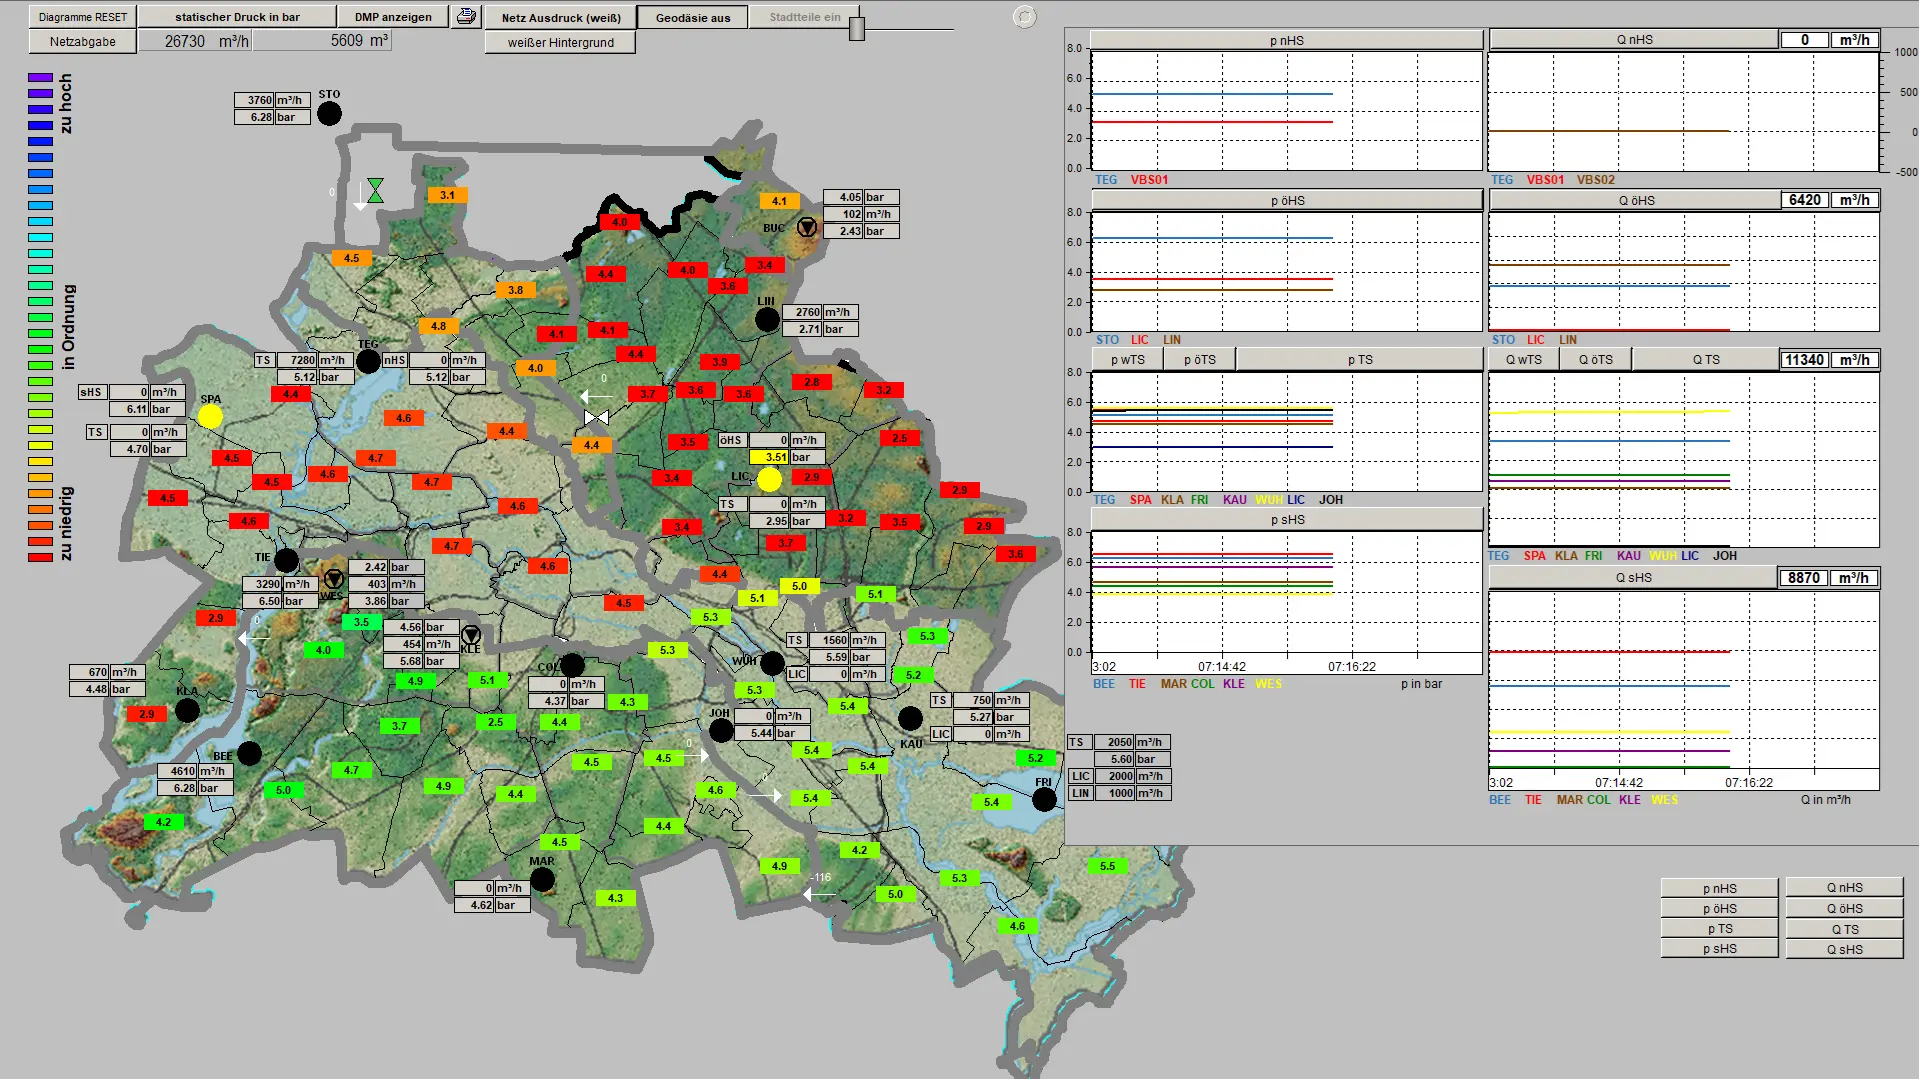Select the MAR station black circle

coord(542,880)
